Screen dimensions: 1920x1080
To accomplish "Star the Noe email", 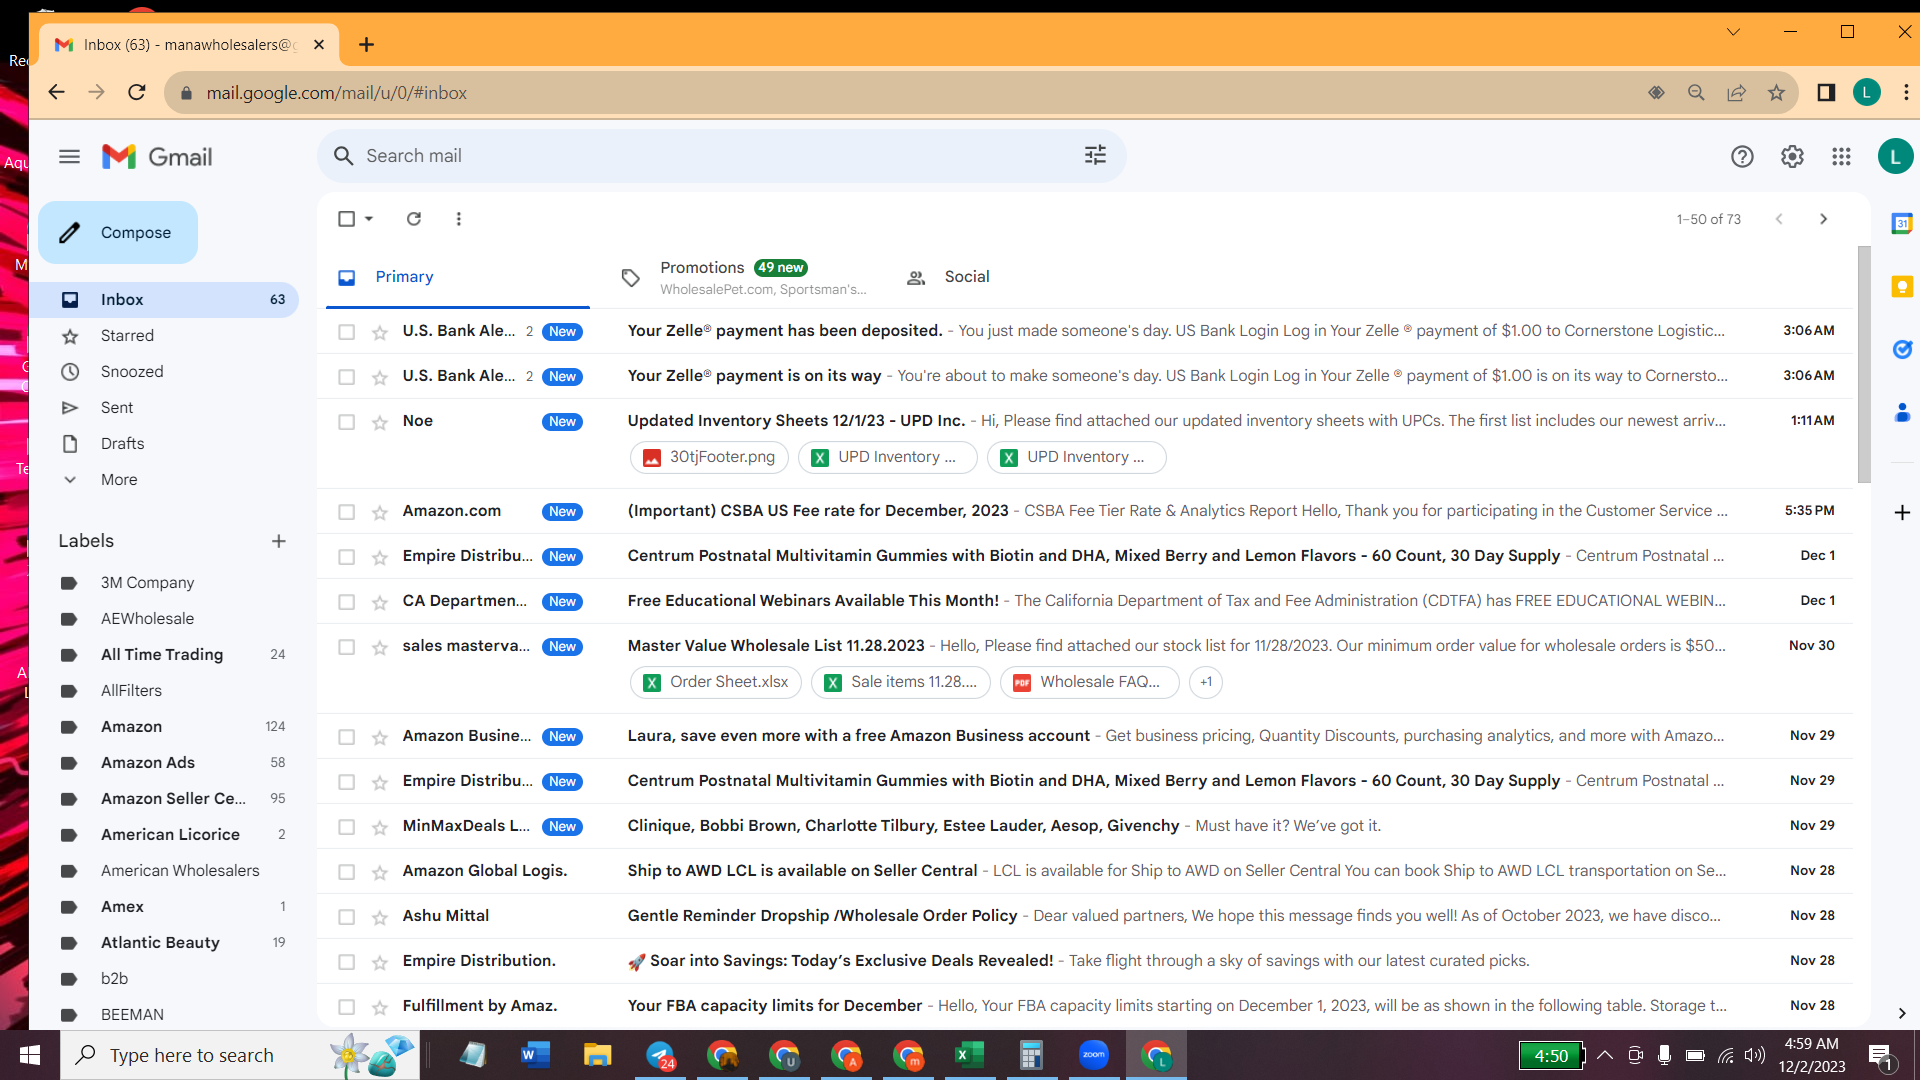I will (x=380, y=422).
